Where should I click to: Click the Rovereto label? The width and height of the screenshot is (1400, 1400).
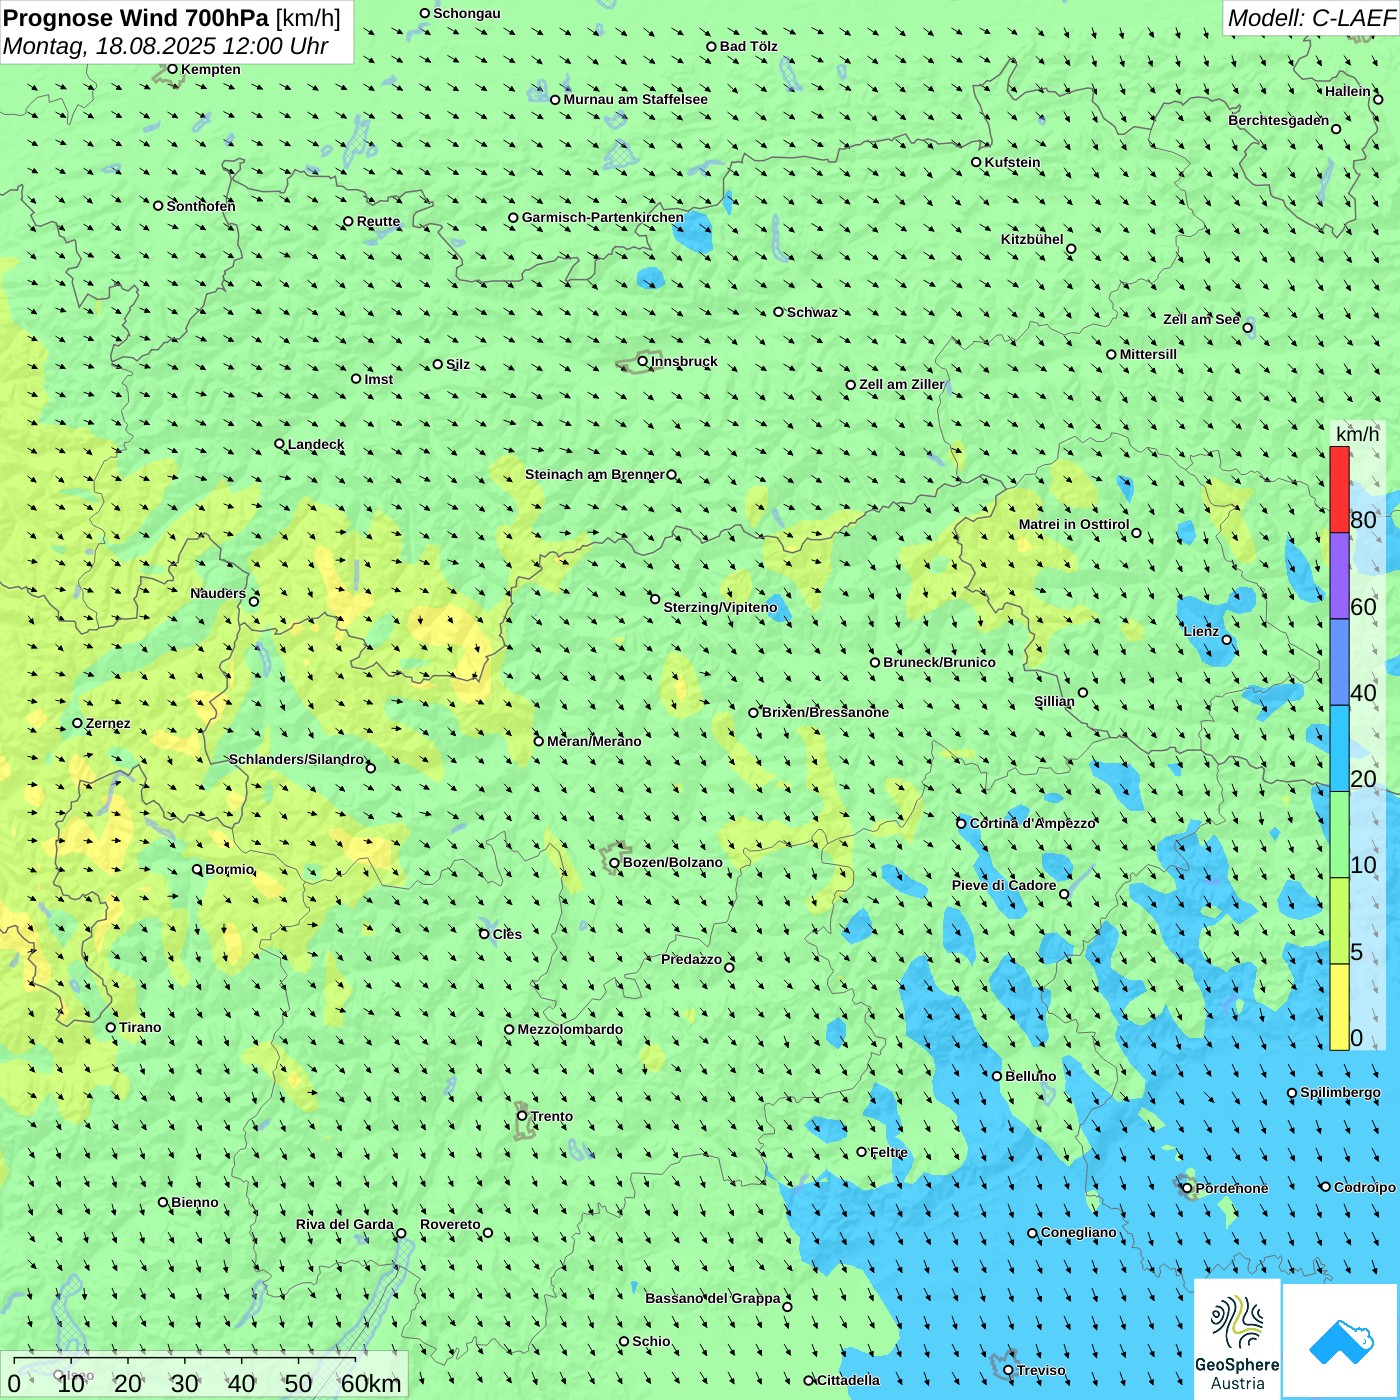tap(450, 1224)
